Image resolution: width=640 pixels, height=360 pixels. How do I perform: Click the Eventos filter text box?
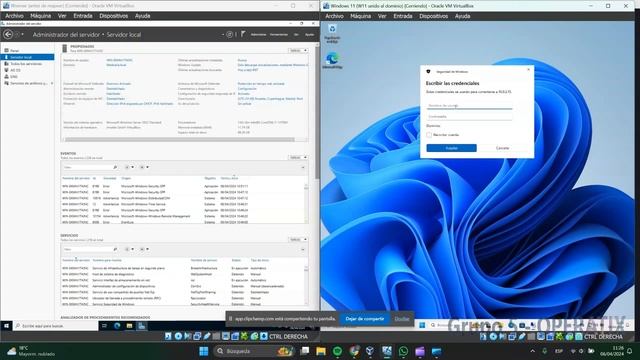pos(87,167)
